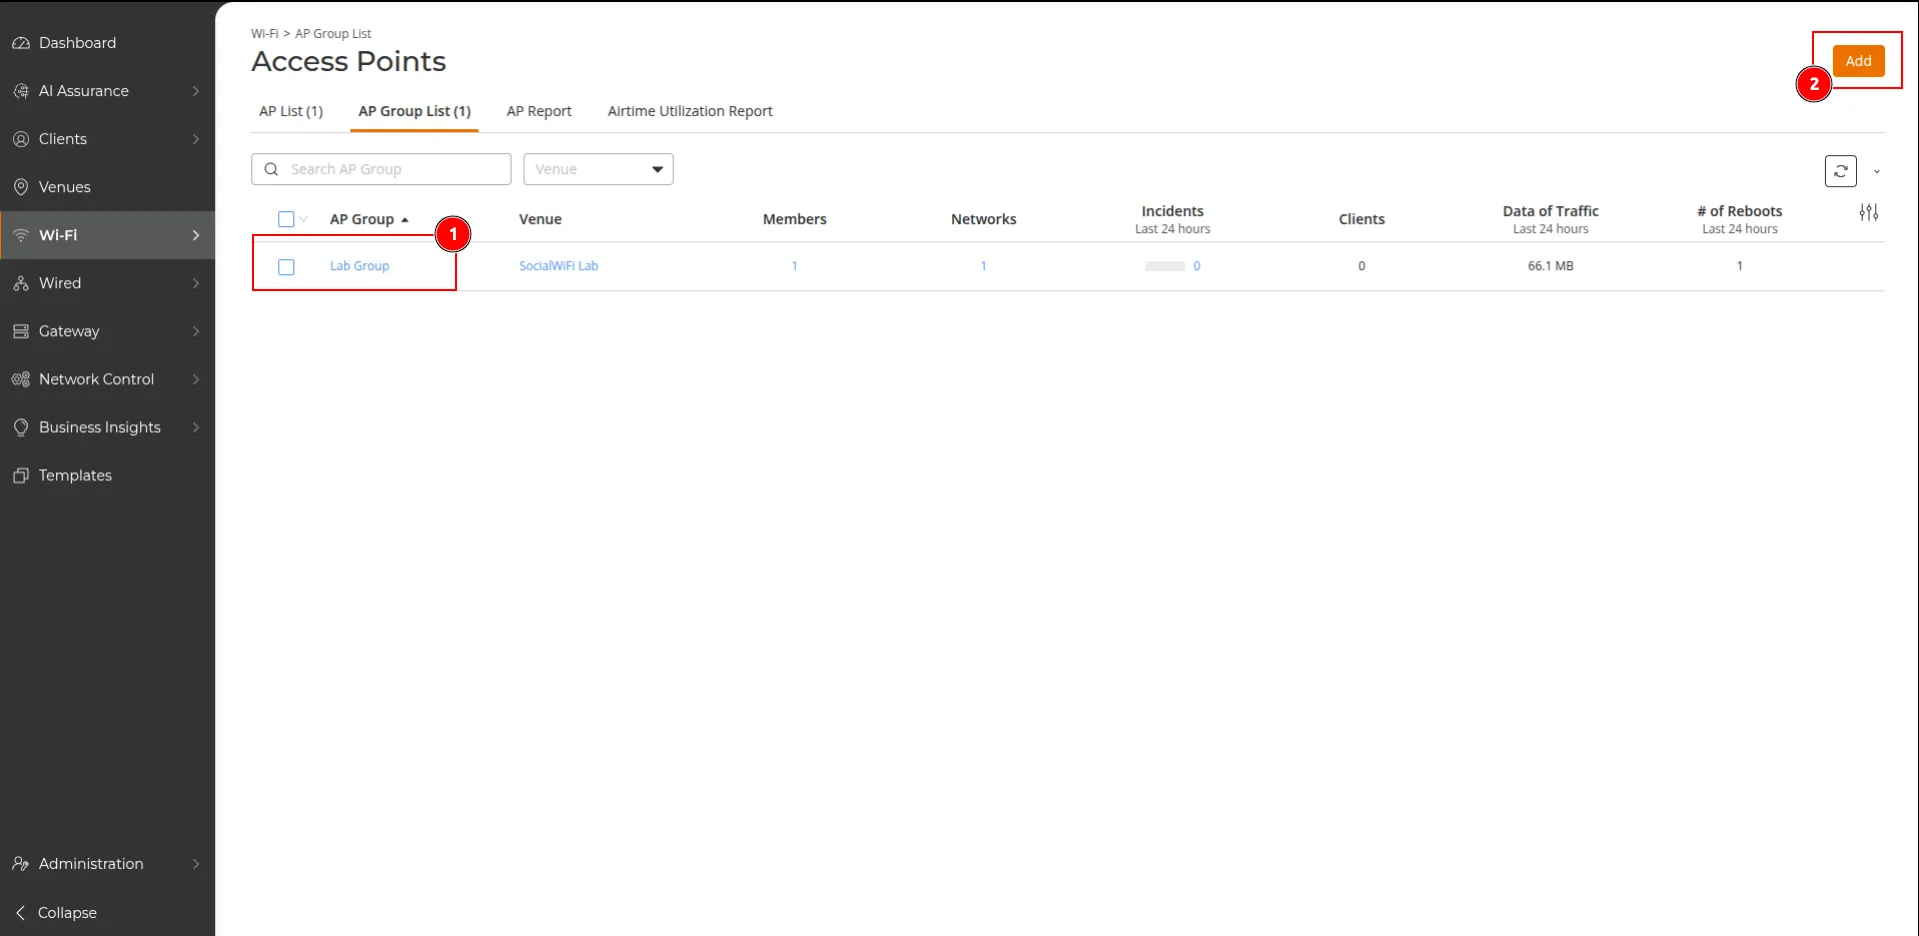Click the Templates copy icon
Screen dimensions: 1919x936
(21, 475)
